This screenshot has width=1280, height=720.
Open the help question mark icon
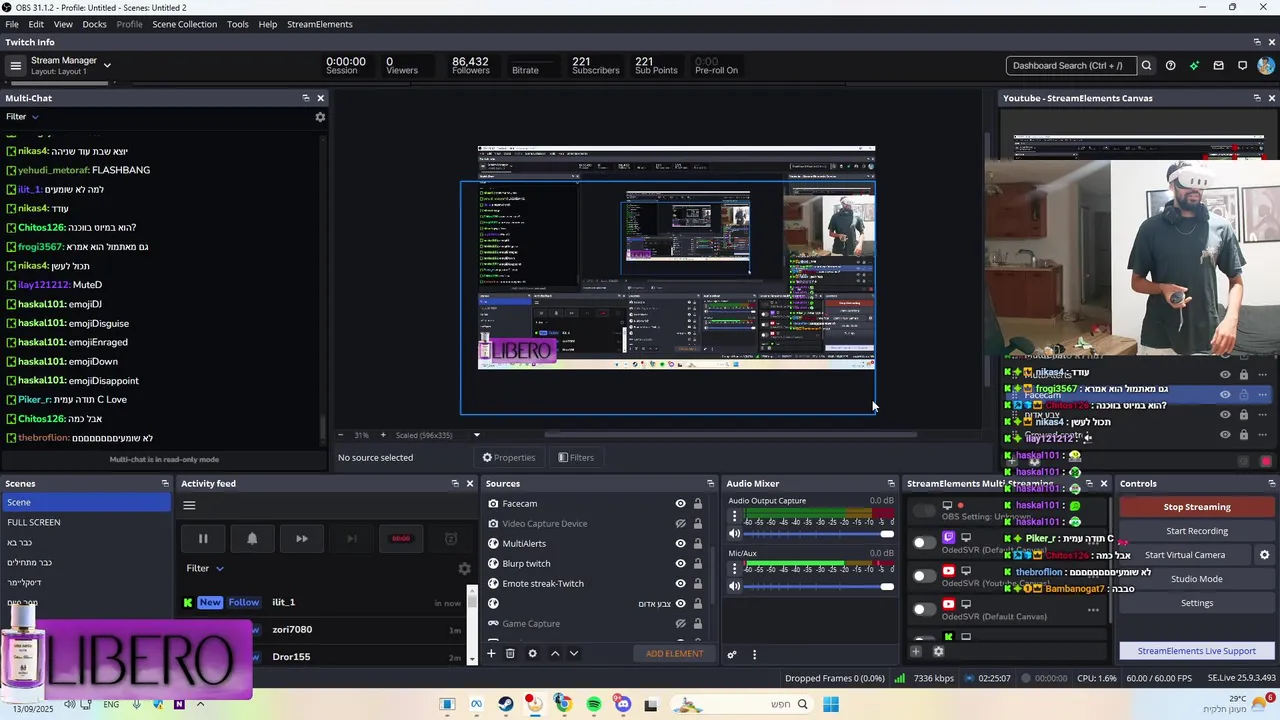point(1170,66)
